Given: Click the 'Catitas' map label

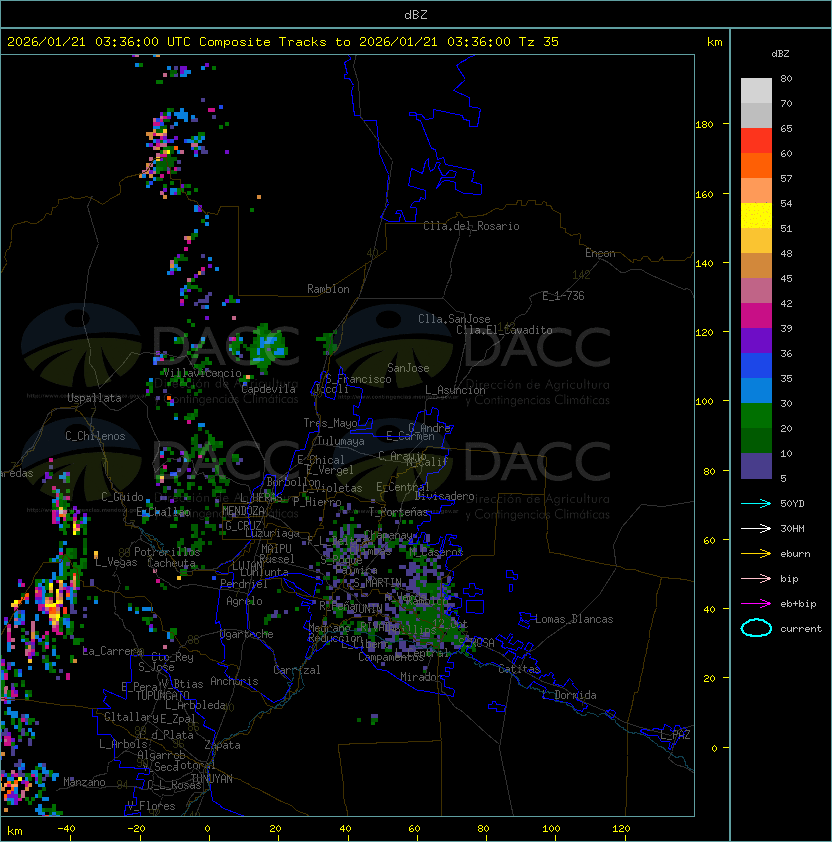Looking at the screenshot, I should pos(519,669).
